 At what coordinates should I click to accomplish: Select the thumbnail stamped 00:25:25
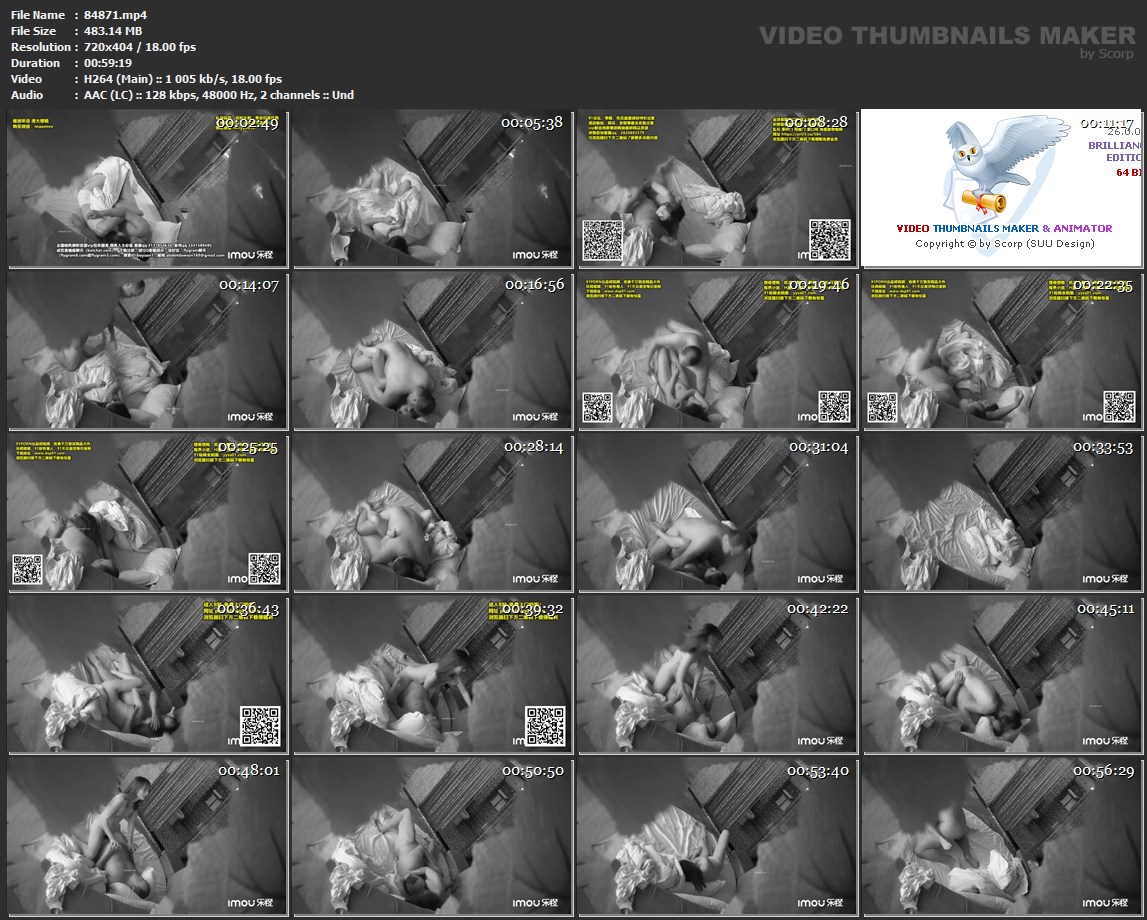tap(147, 513)
